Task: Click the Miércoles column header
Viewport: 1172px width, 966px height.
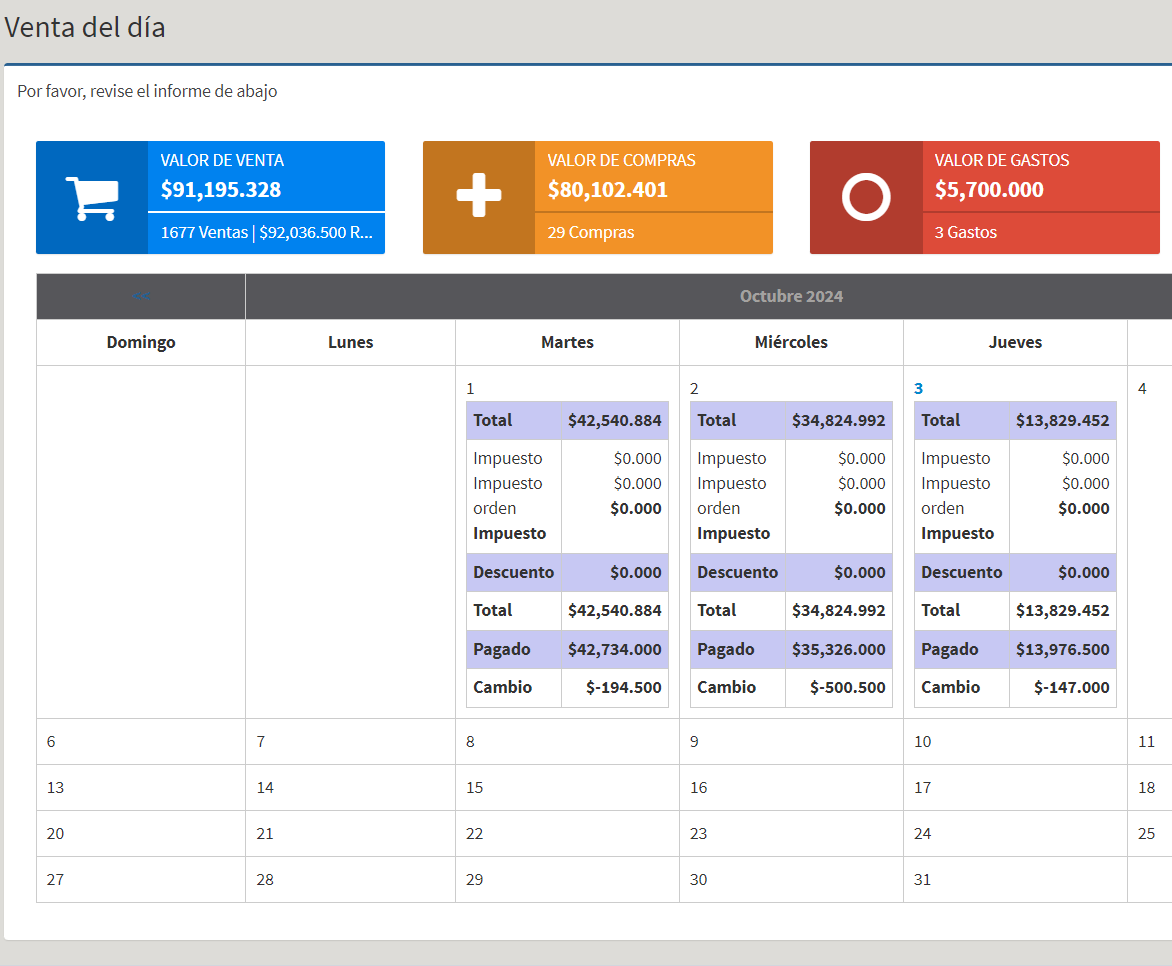Action: click(791, 342)
